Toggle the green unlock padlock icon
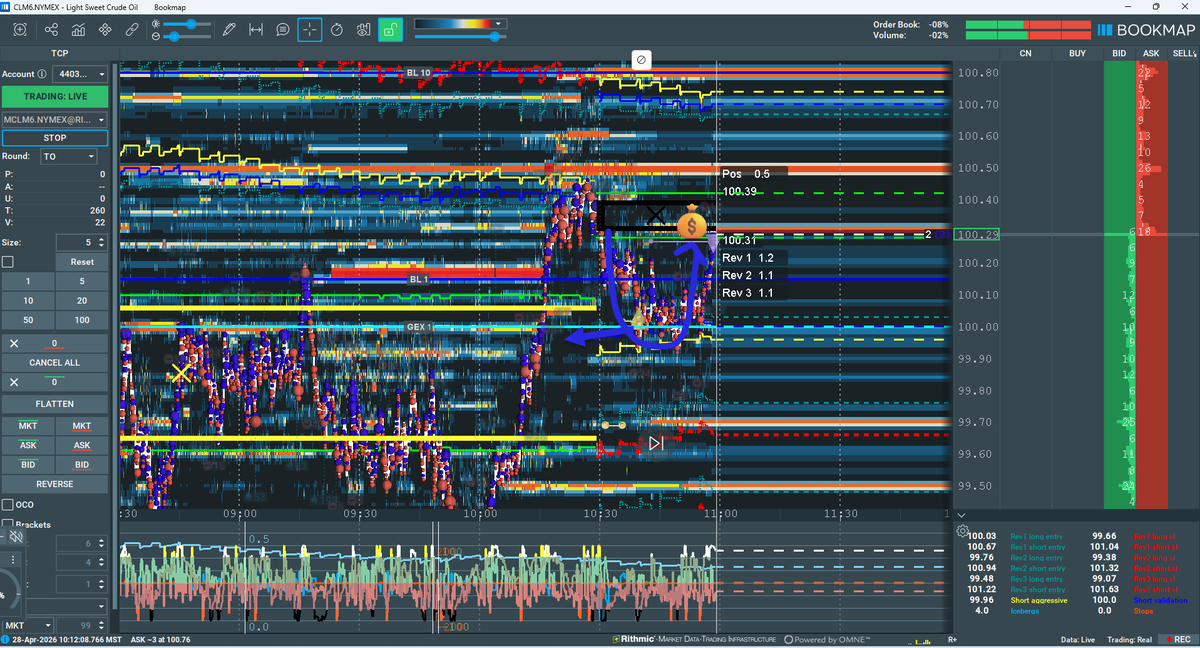 click(x=390, y=30)
